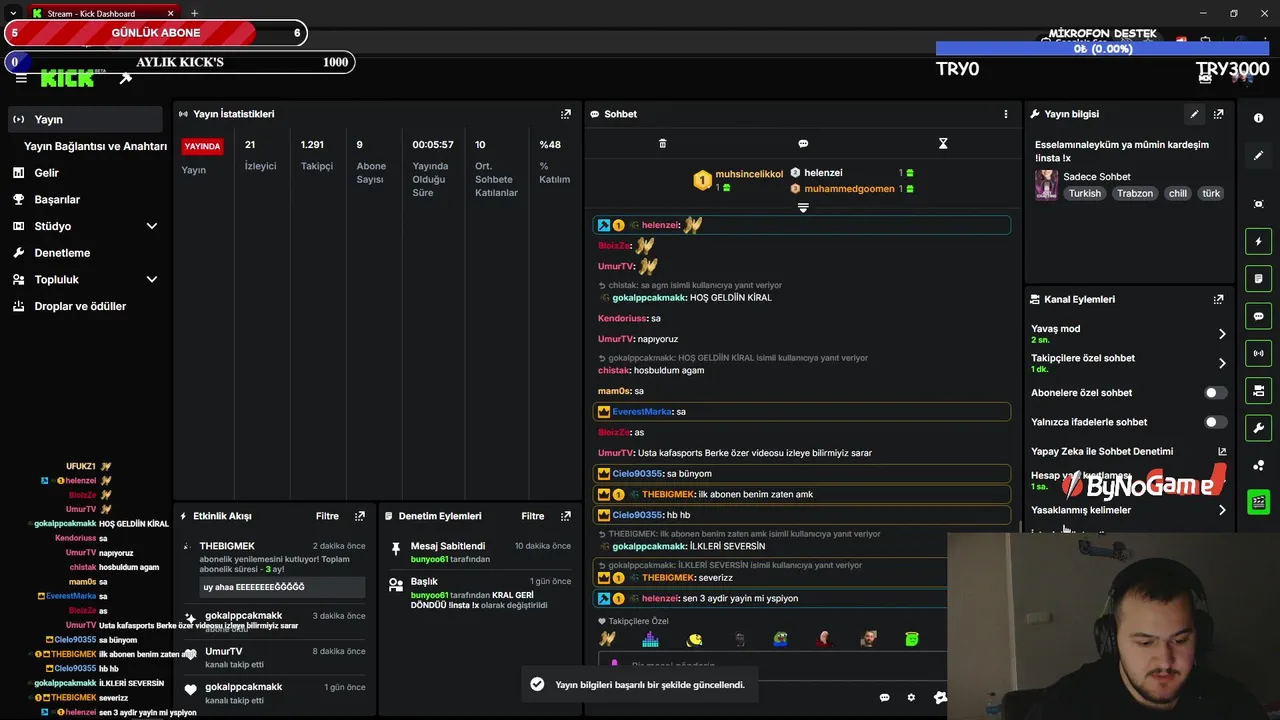Open Yayın Bağlantısı ve Anahtarı page
Image resolution: width=1280 pixels, height=720 pixels.
pyautogui.click(x=95, y=146)
